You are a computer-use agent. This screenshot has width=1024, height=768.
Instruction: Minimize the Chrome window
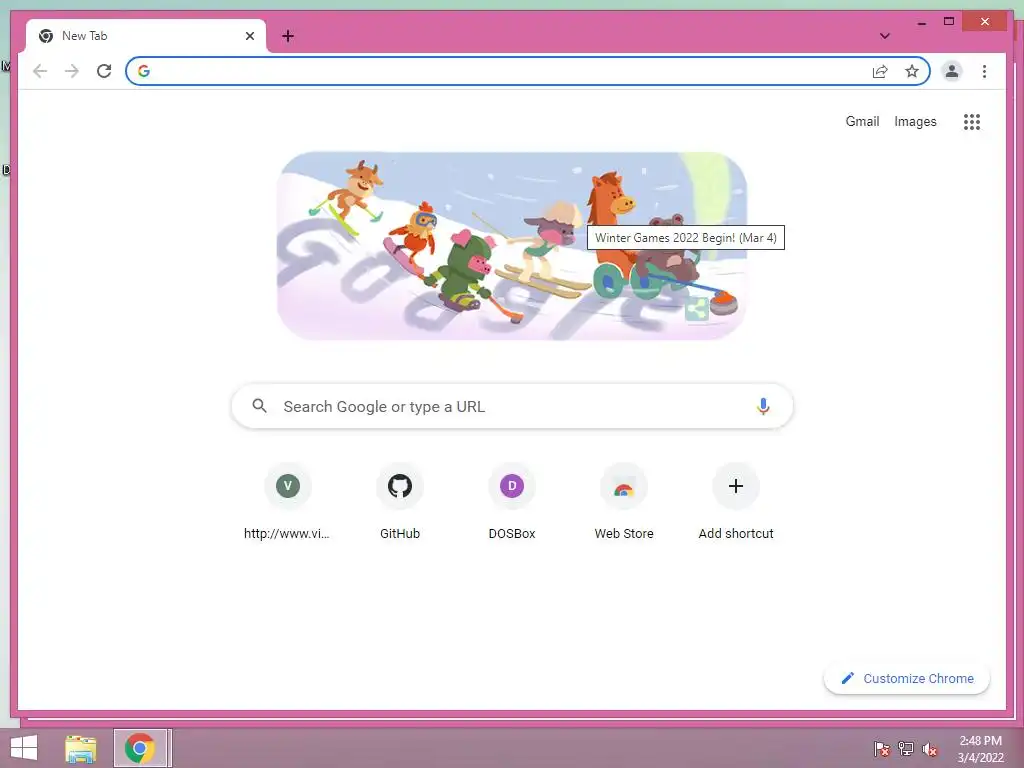(x=921, y=22)
